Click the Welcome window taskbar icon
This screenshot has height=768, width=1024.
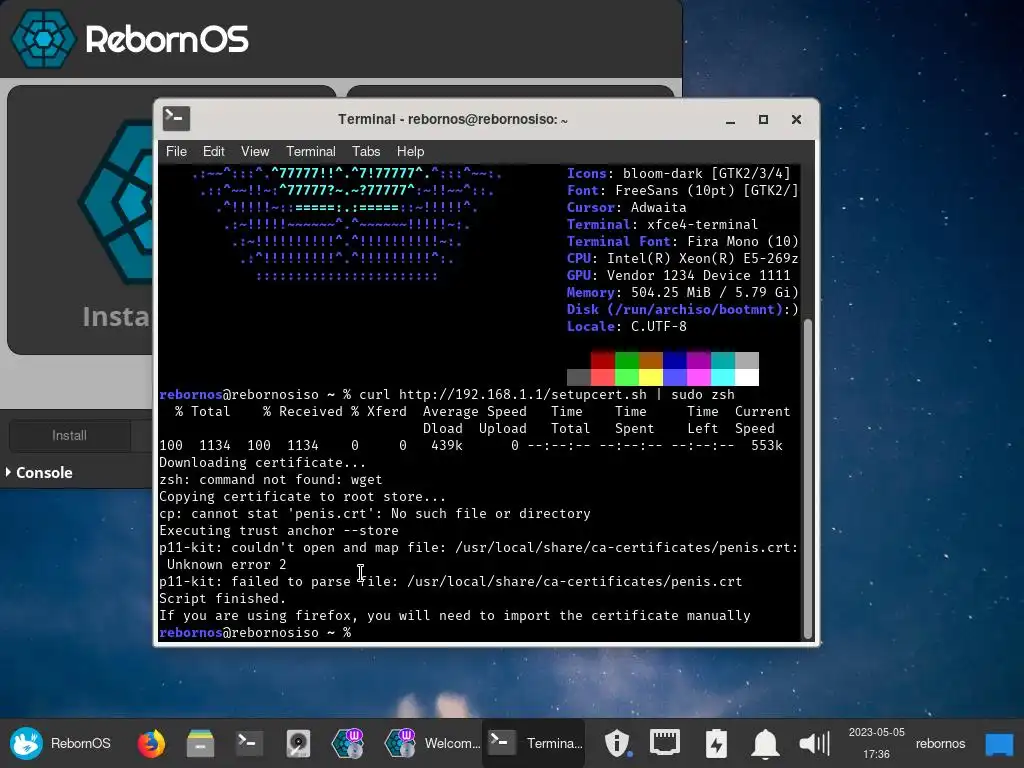400,743
